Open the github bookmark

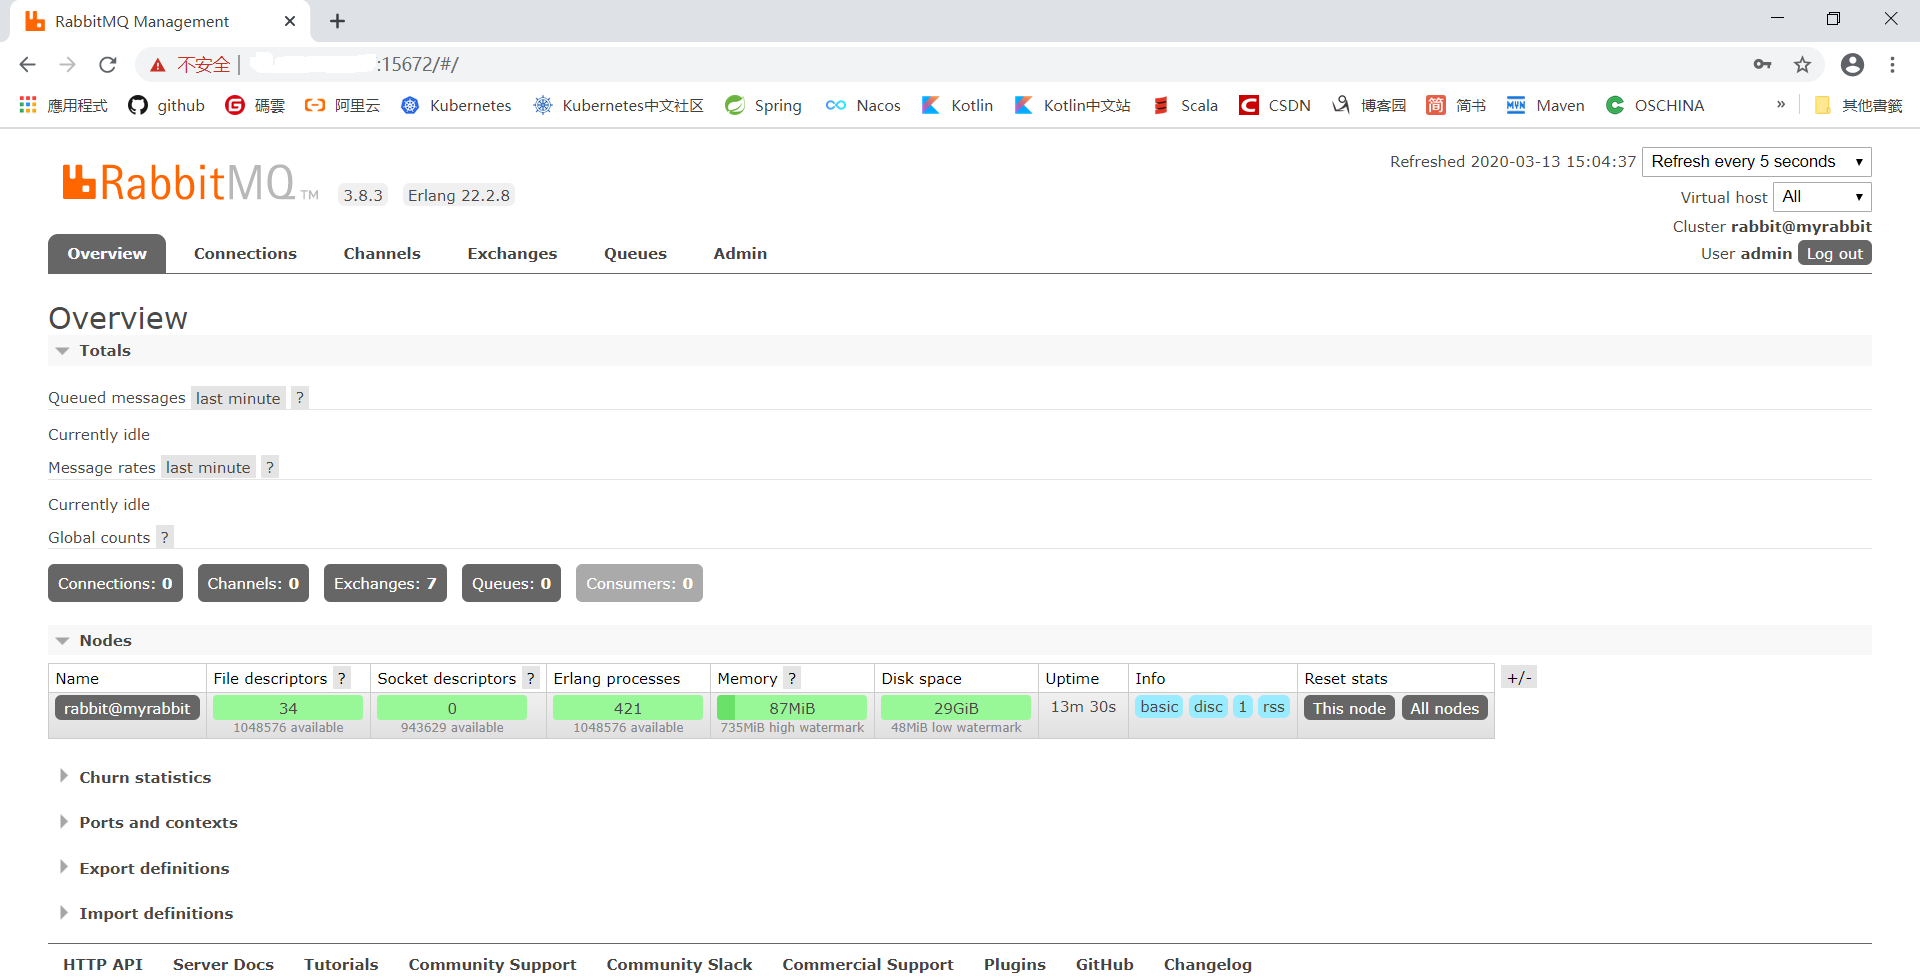pyautogui.click(x=166, y=105)
